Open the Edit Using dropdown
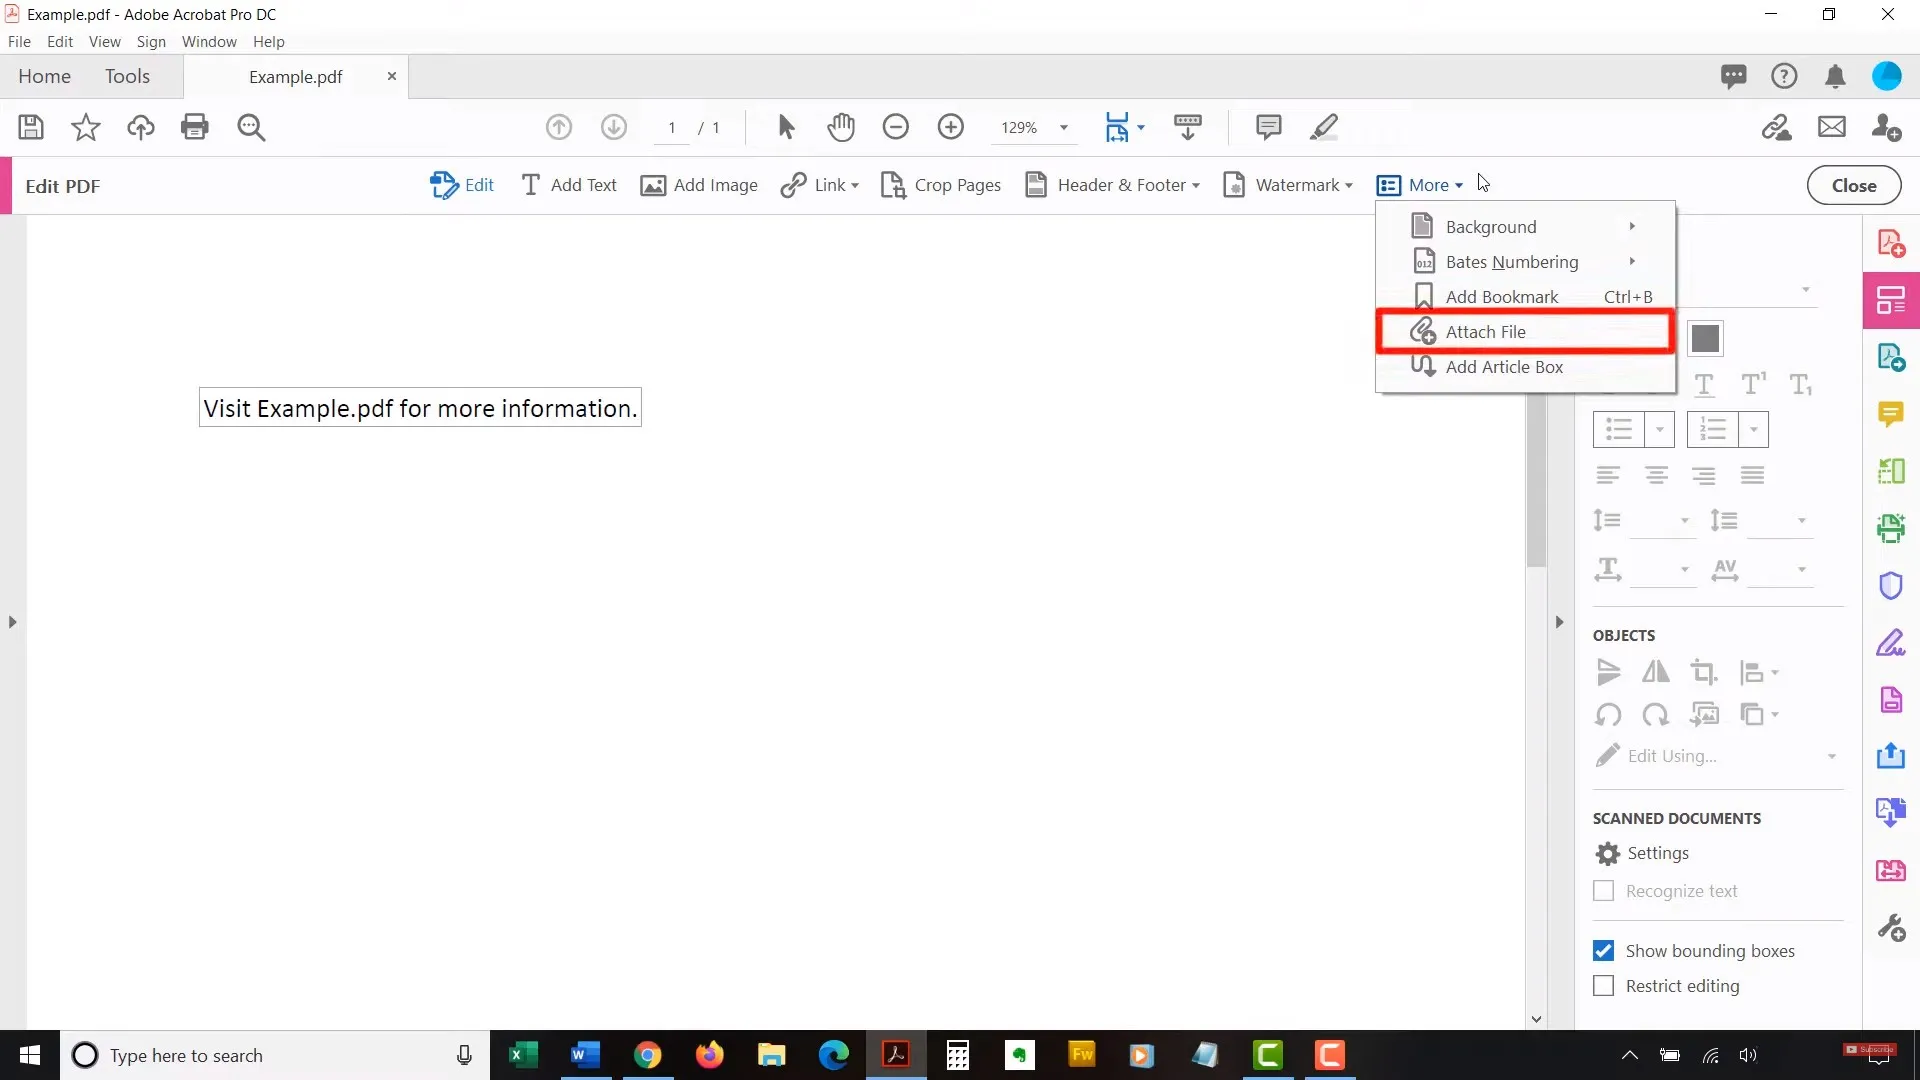 tap(1833, 756)
